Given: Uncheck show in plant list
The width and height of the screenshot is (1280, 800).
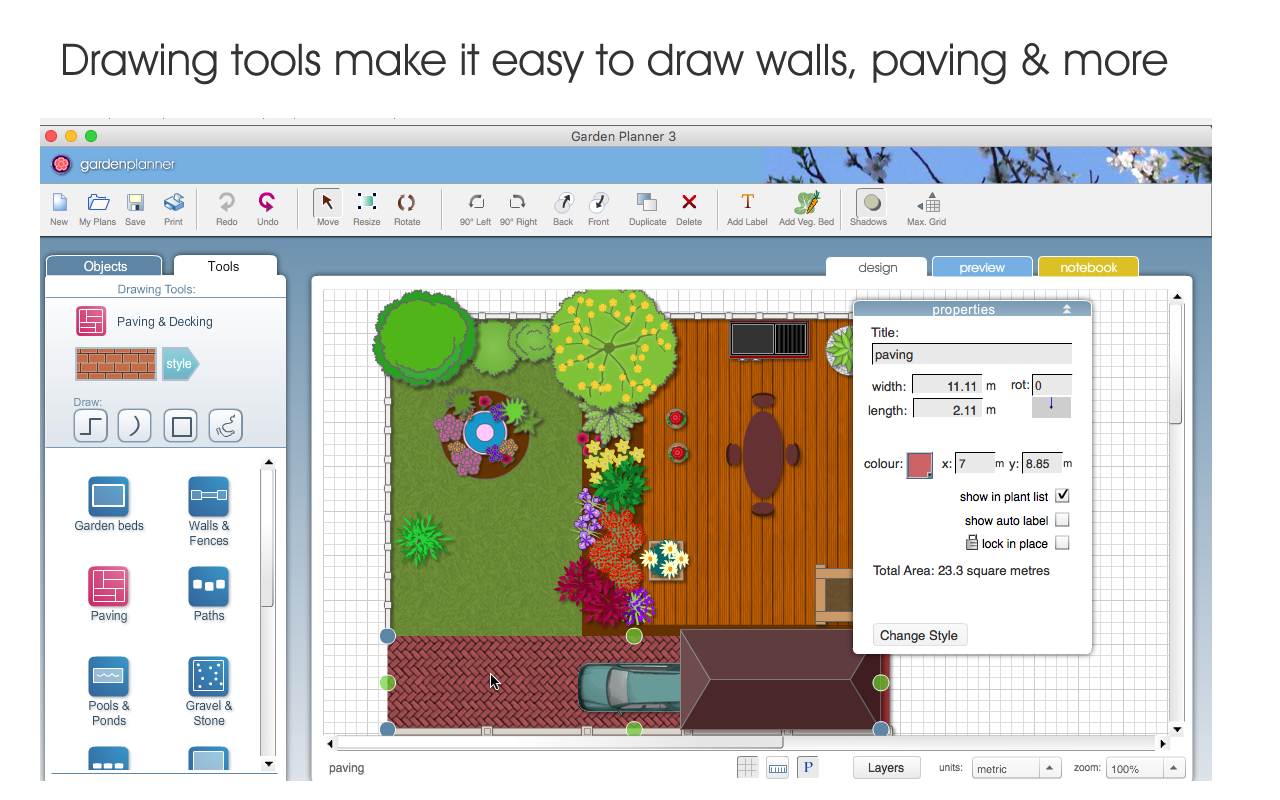Looking at the screenshot, I should point(1063,496).
